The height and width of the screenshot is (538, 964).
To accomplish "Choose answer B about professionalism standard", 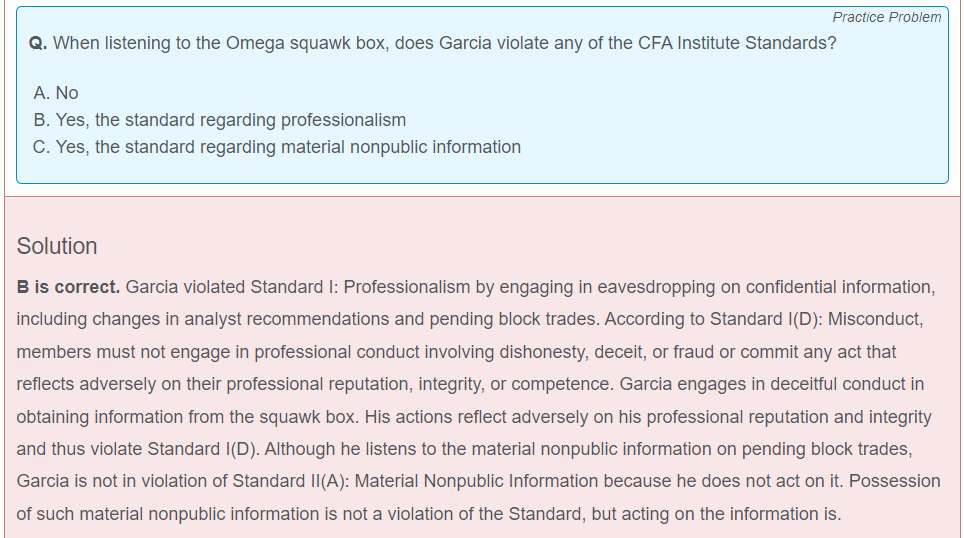I will tap(219, 120).
